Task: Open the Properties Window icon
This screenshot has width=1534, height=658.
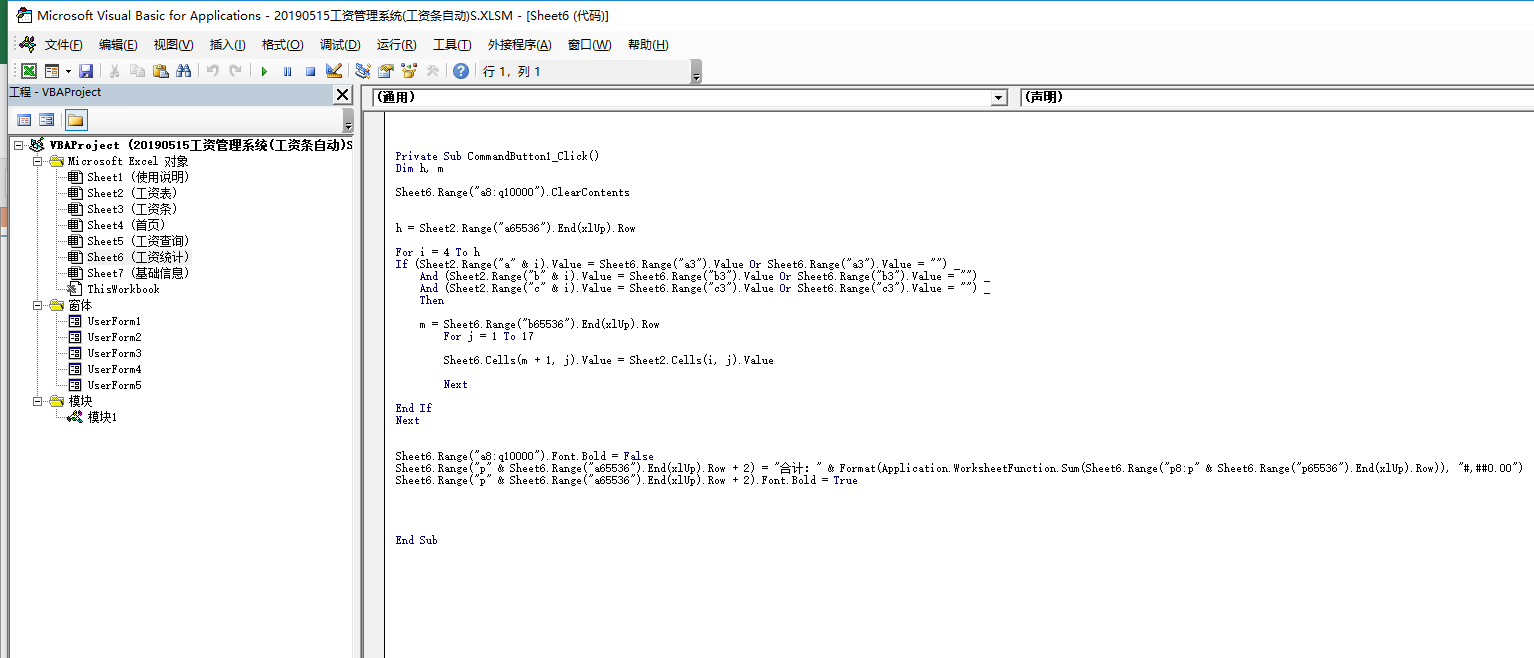Action: pos(386,71)
